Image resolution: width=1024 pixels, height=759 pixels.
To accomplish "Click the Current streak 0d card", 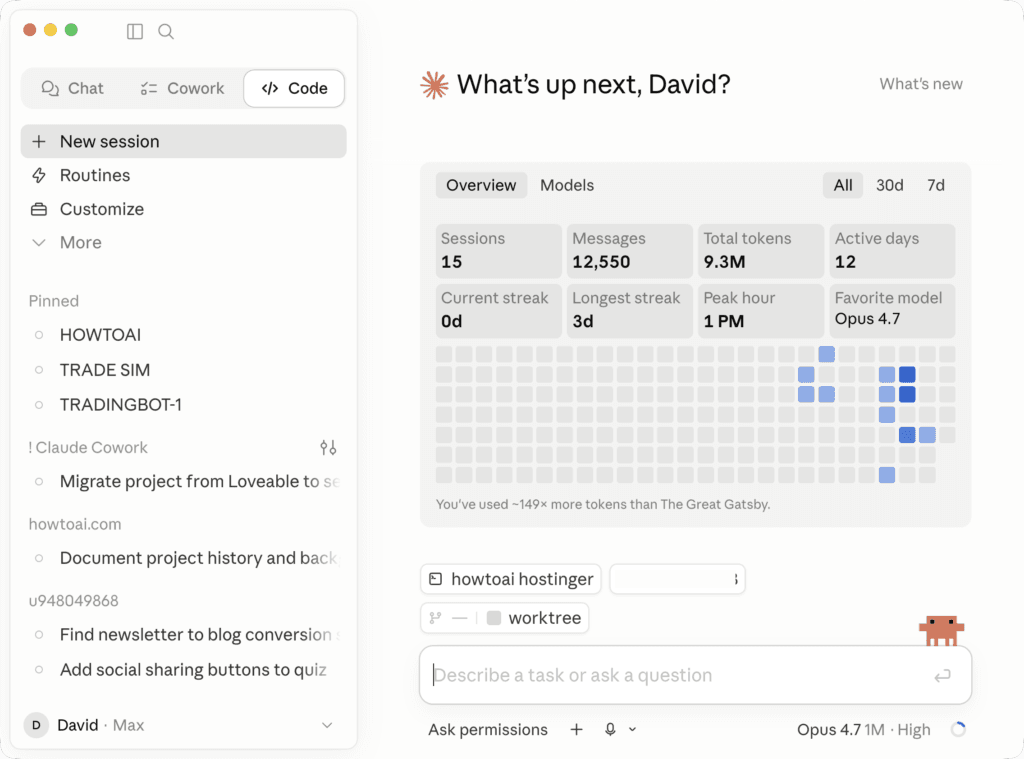I will pyautogui.click(x=499, y=310).
